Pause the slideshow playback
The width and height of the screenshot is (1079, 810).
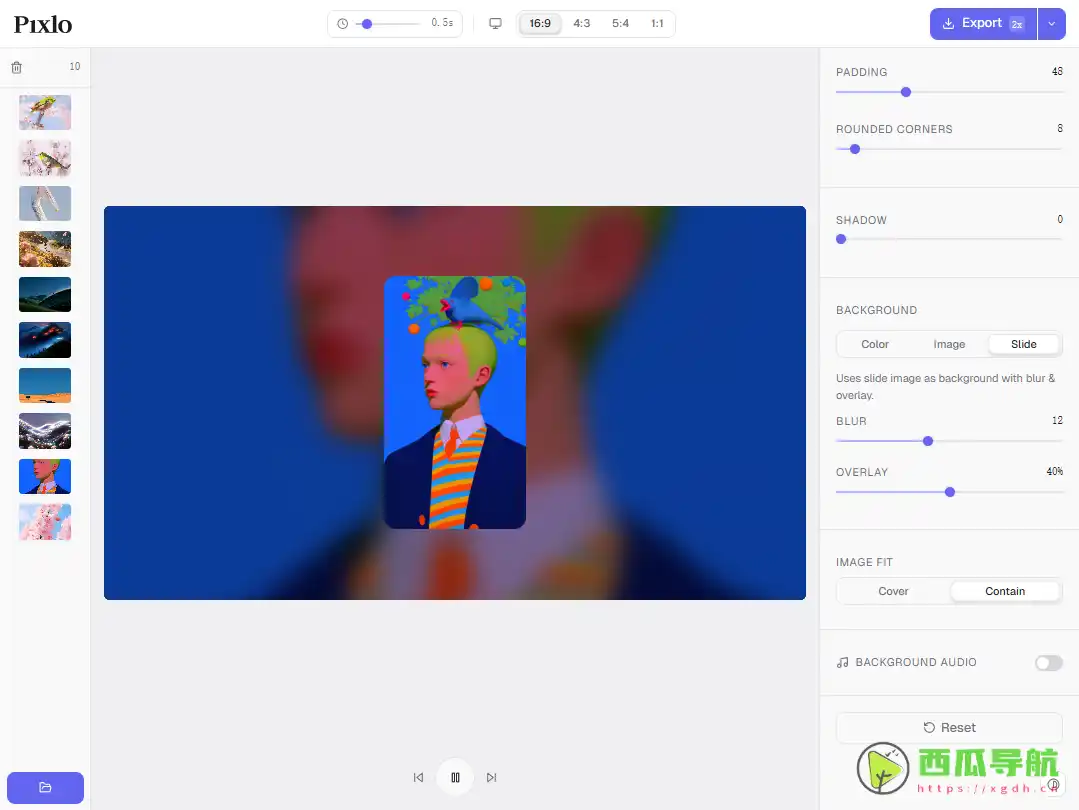point(455,777)
